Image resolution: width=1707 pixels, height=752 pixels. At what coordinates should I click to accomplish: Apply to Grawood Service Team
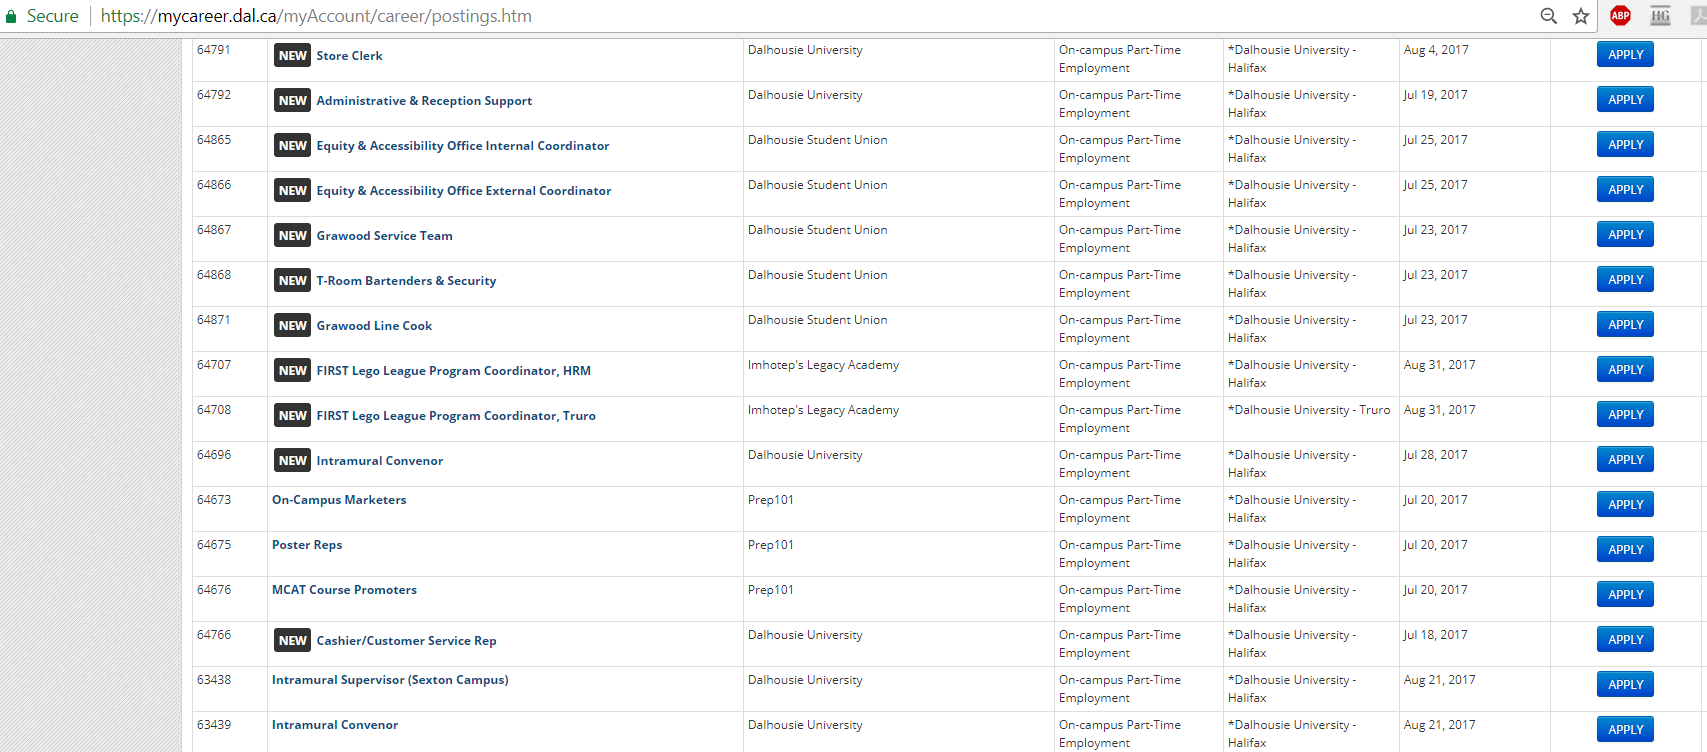tap(1625, 235)
